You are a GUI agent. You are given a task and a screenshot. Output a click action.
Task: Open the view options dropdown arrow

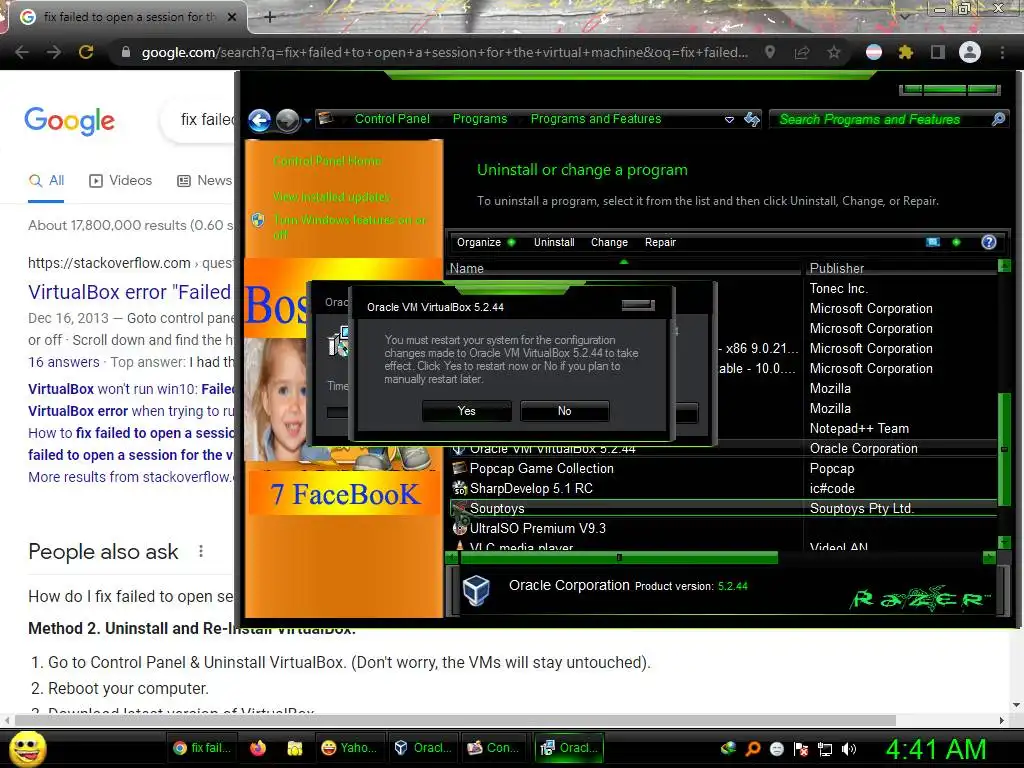tap(956, 242)
